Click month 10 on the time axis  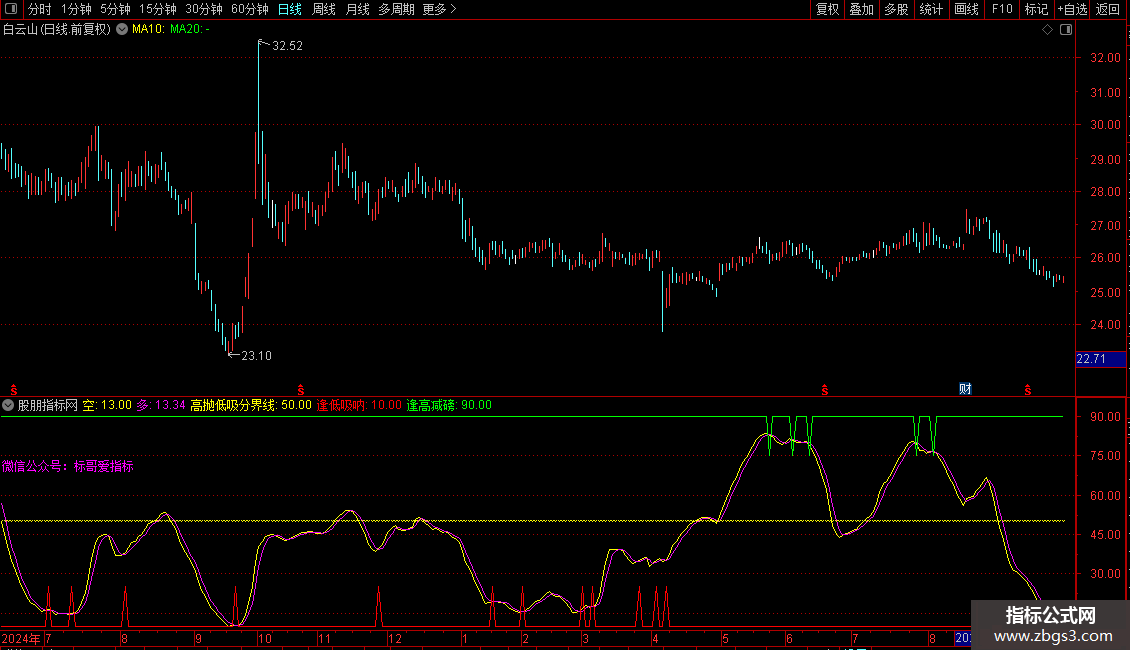click(264, 638)
